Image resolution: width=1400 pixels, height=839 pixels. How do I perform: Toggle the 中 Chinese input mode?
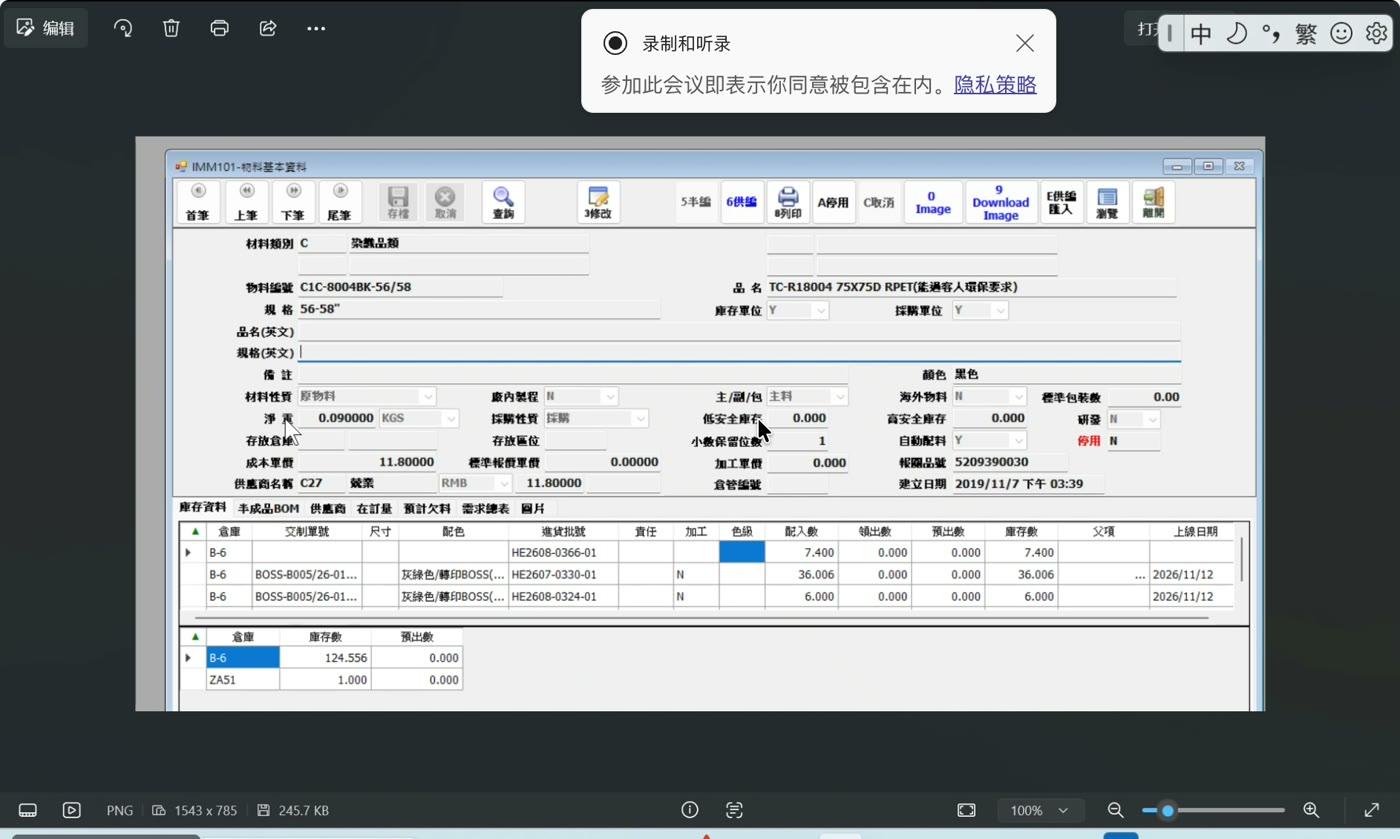(1201, 33)
